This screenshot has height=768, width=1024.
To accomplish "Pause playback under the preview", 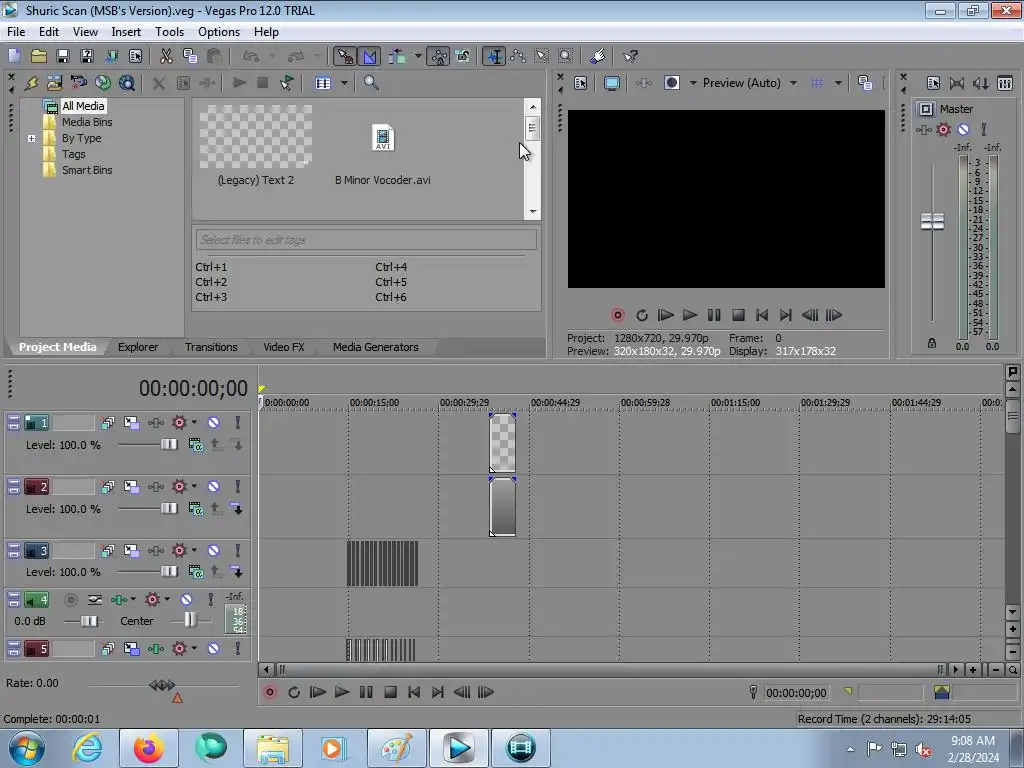I will coord(714,315).
